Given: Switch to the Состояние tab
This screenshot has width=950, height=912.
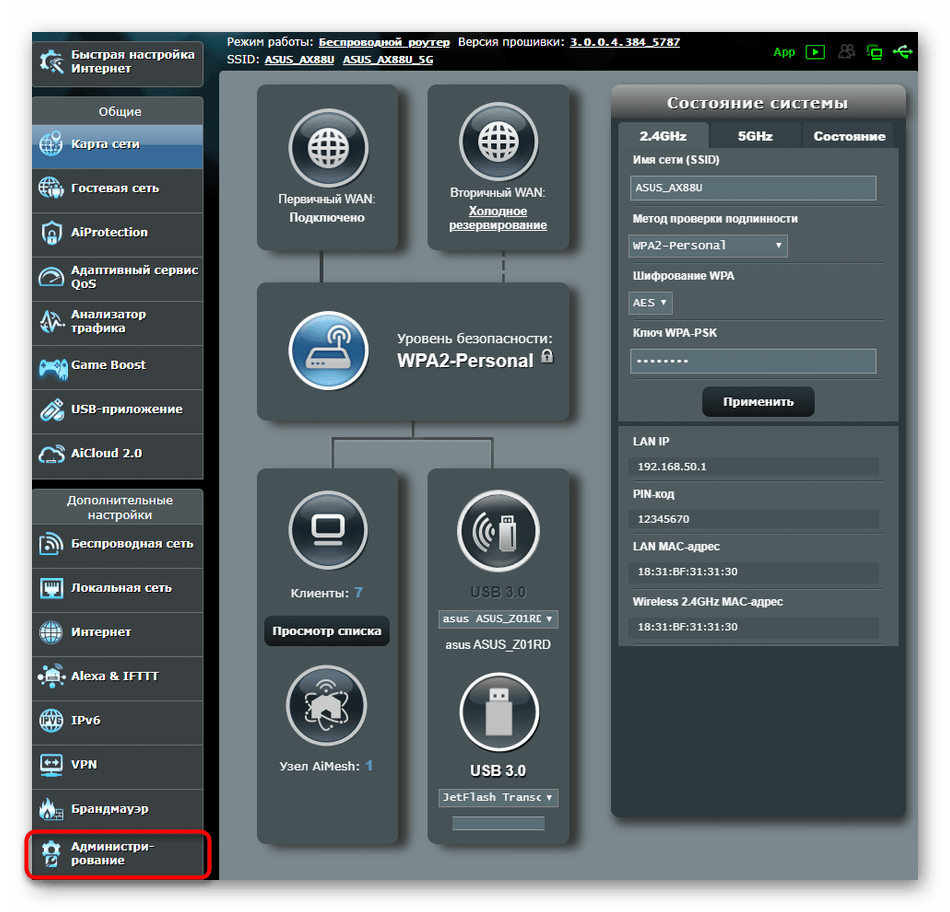Looking at the screenshot, I should (x=849, y=136).
